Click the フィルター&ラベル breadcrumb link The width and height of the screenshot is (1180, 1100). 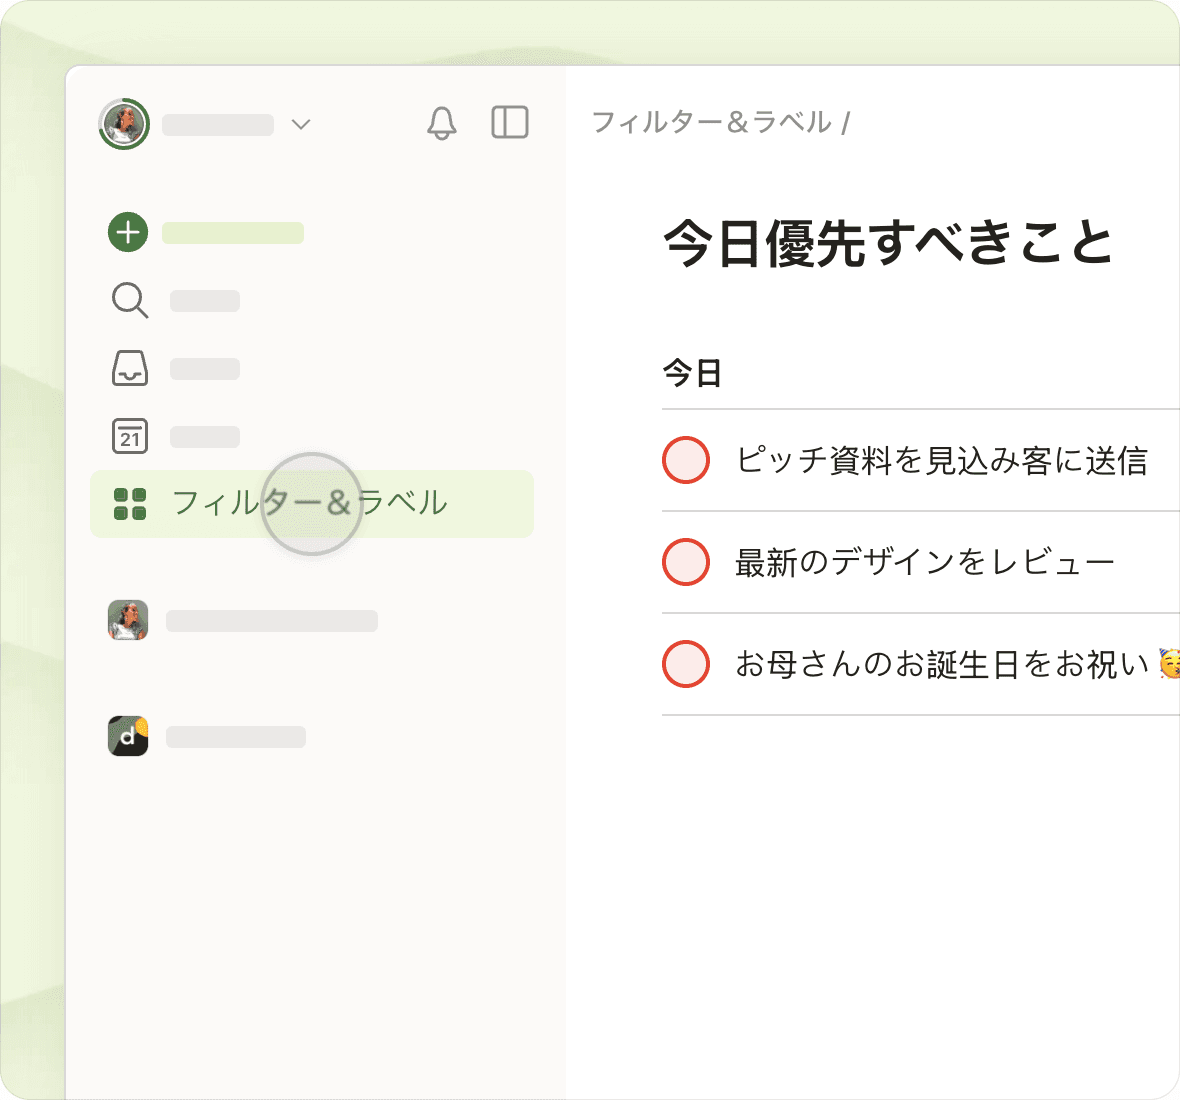(x=711, y=122)
